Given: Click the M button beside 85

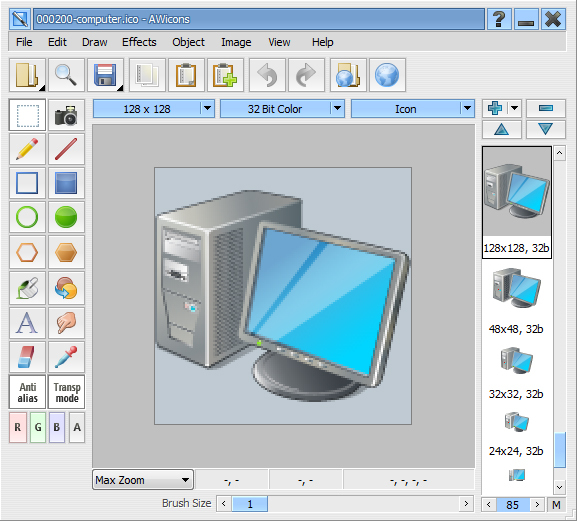Looking at the screenshot, I should [x=556, y=505].
